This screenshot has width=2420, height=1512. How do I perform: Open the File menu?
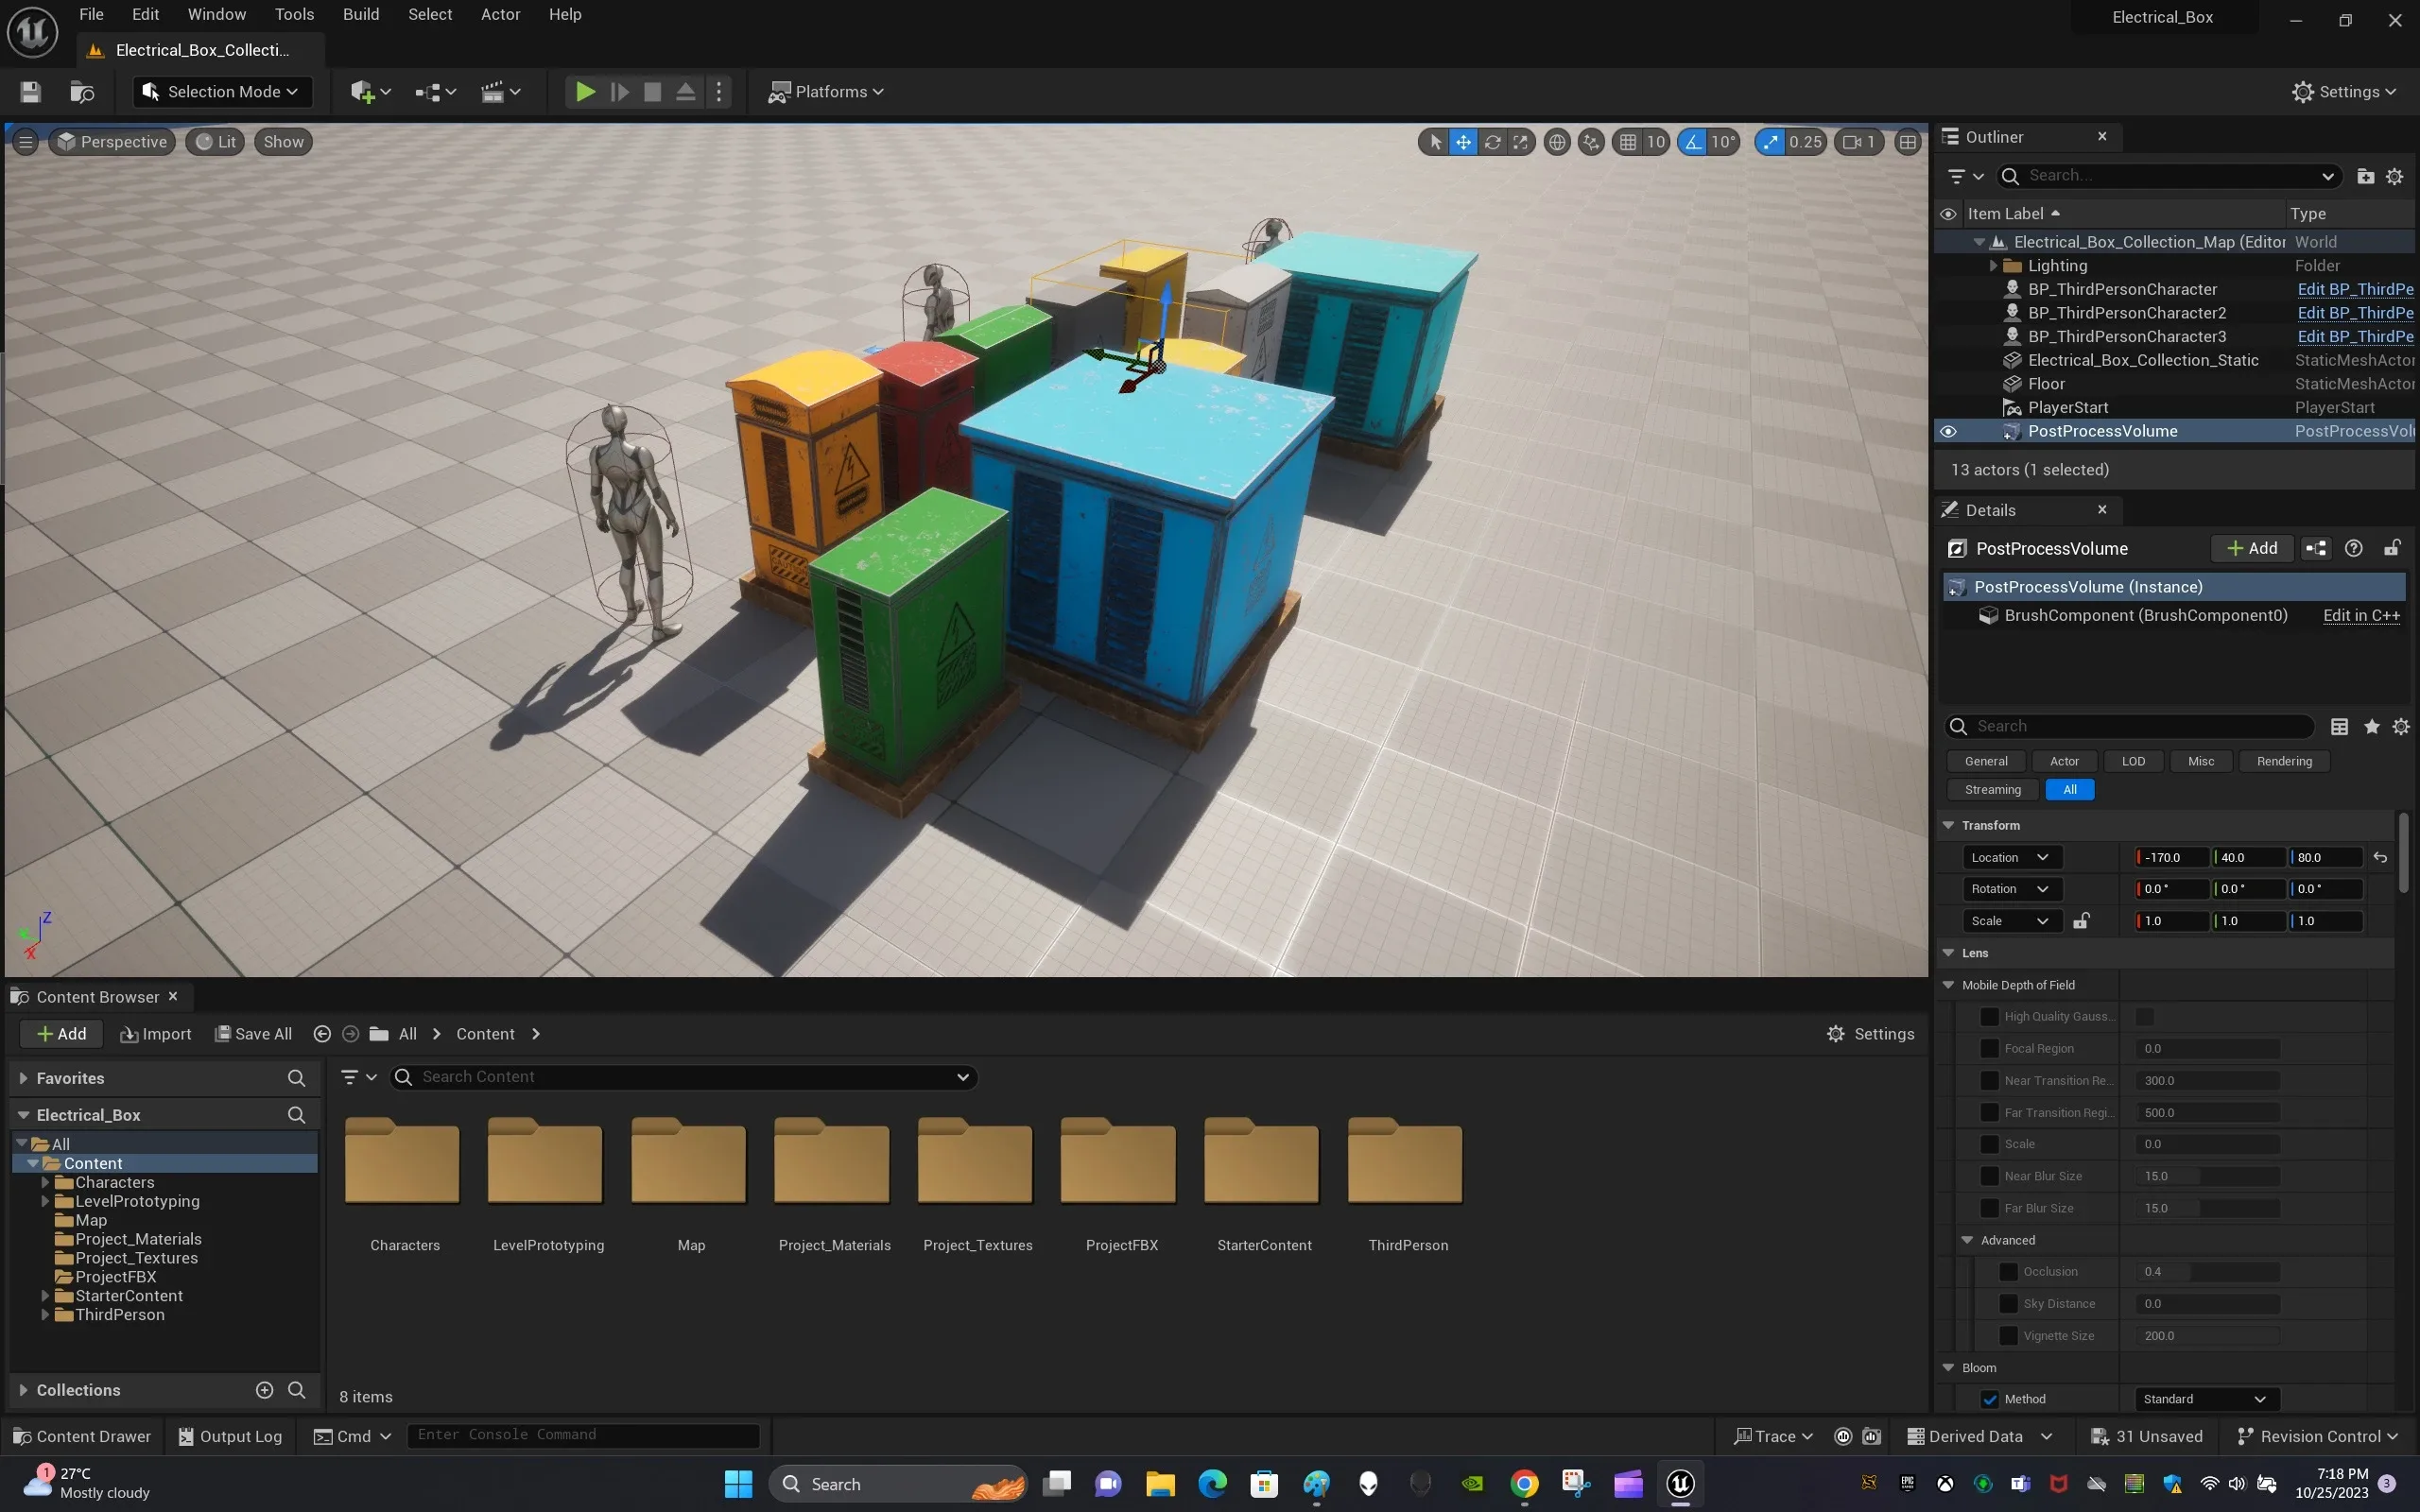pyautogui.click(x=91, y=14)
